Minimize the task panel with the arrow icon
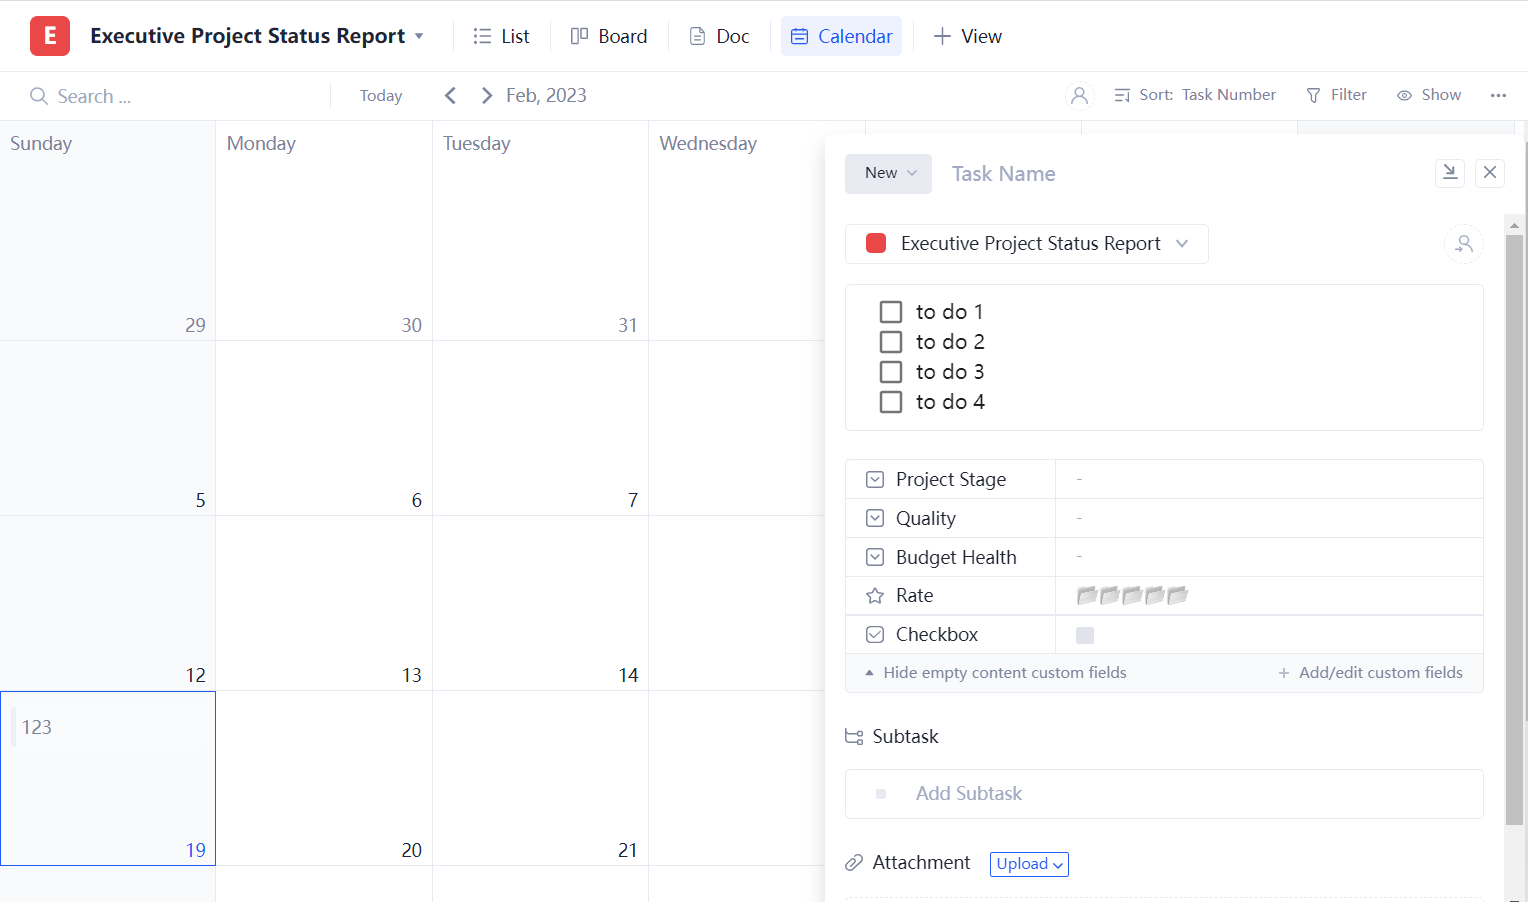The width and height of the screenshot is (1528, 902). [x=1450, y=173]
